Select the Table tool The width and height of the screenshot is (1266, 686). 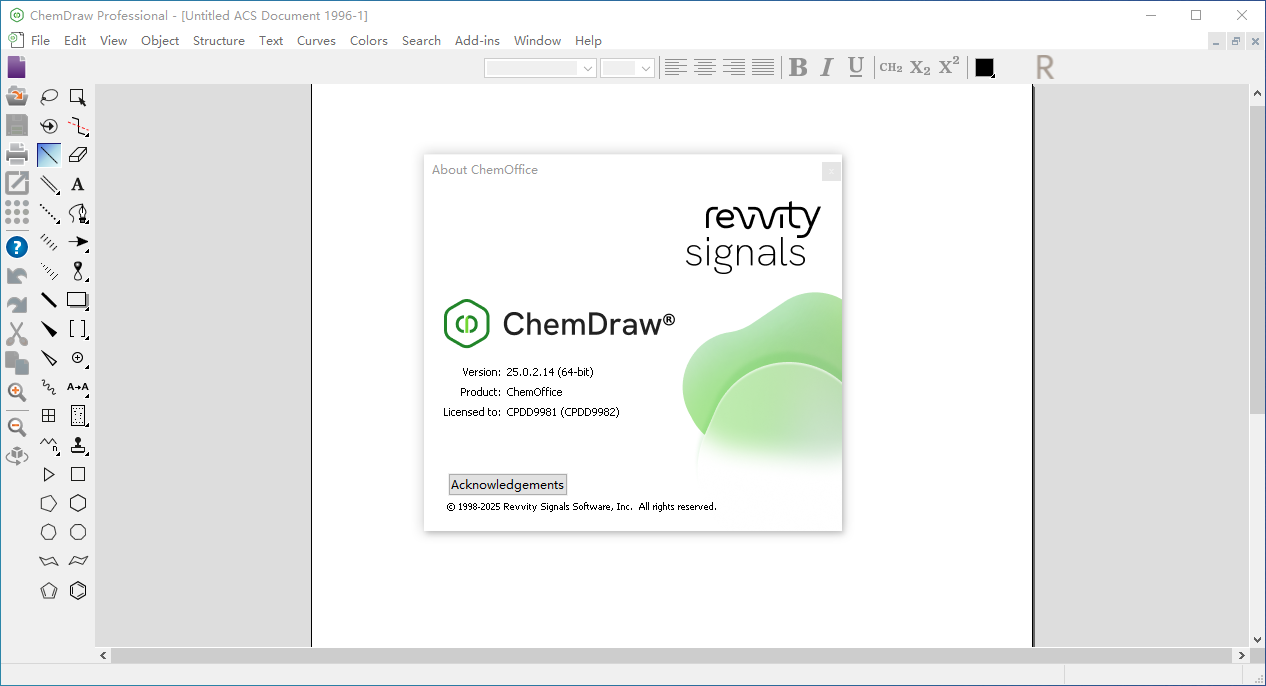click(x=48, y=416)
